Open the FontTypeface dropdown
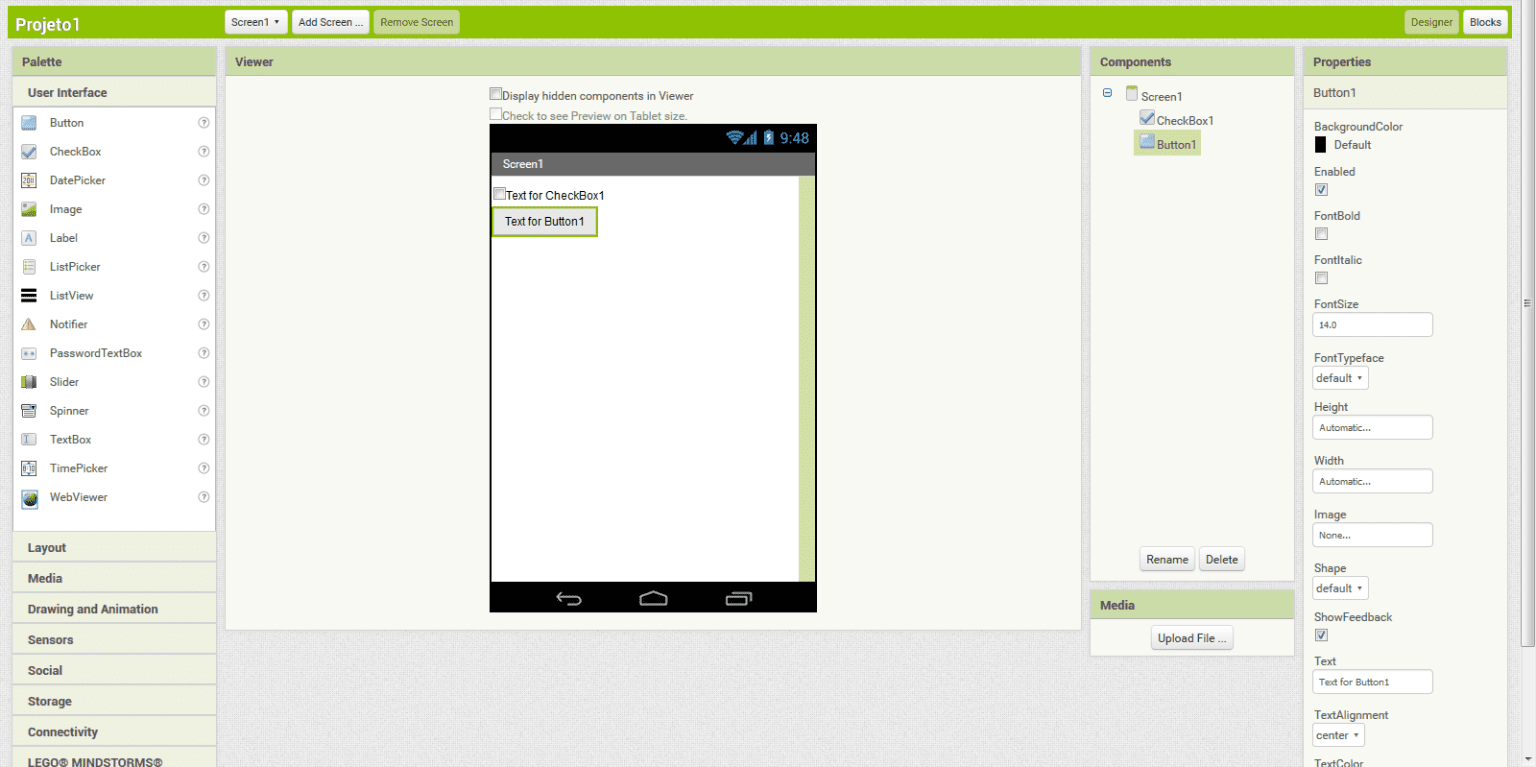Viewport: 1536px width, 767px height. point(1340,377)
